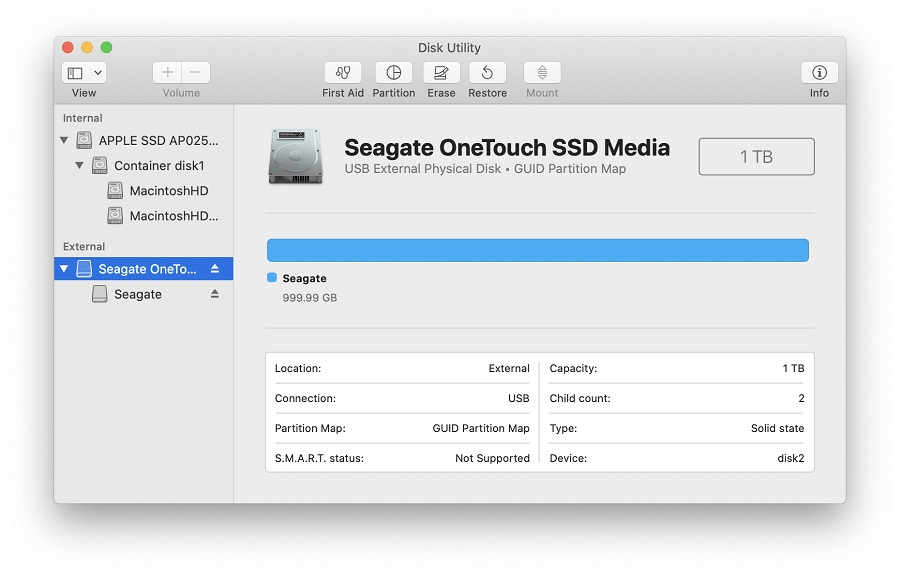Click the Mount toolbar icon

pos(542,73)
